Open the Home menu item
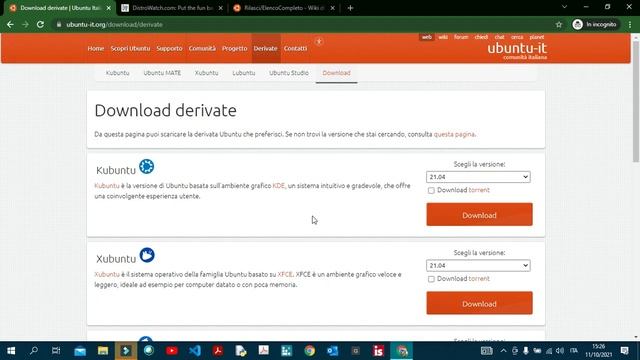The width and height of the screenshot is (640, 360). tap(96, 48)
